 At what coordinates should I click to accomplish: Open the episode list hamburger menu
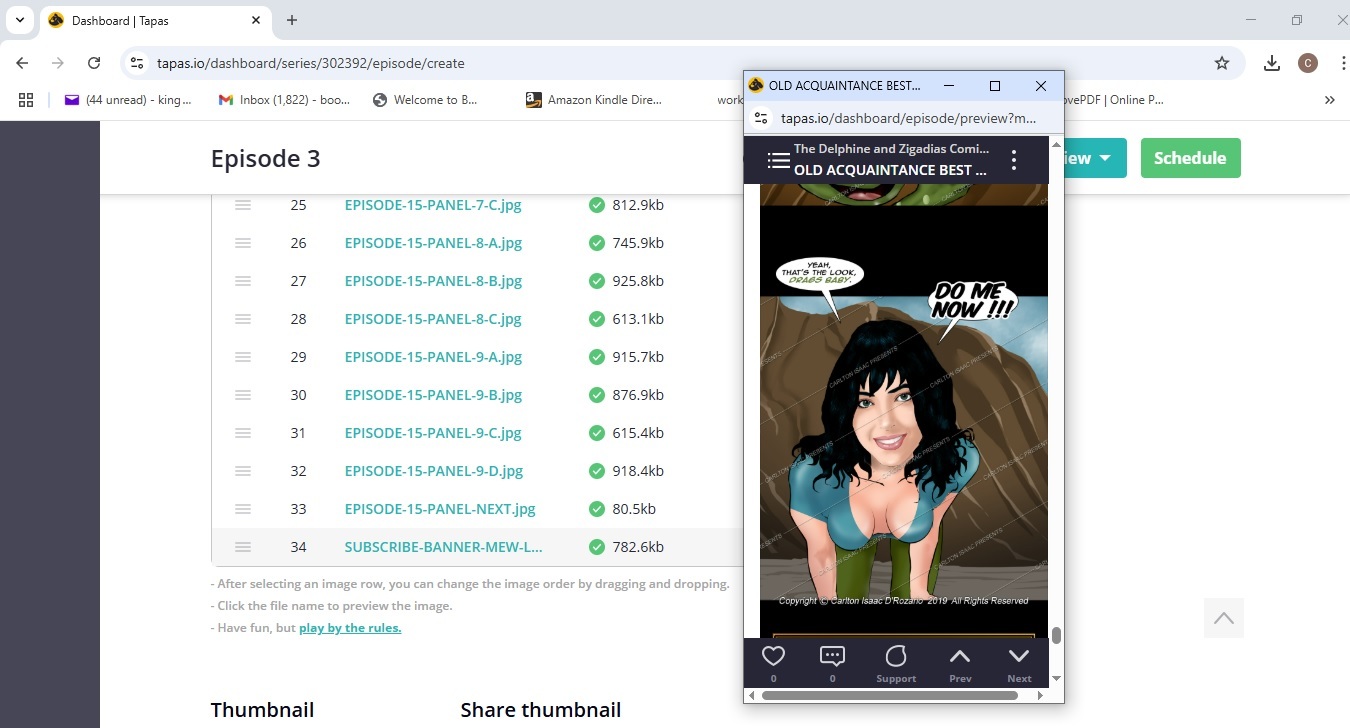(778, 160)
